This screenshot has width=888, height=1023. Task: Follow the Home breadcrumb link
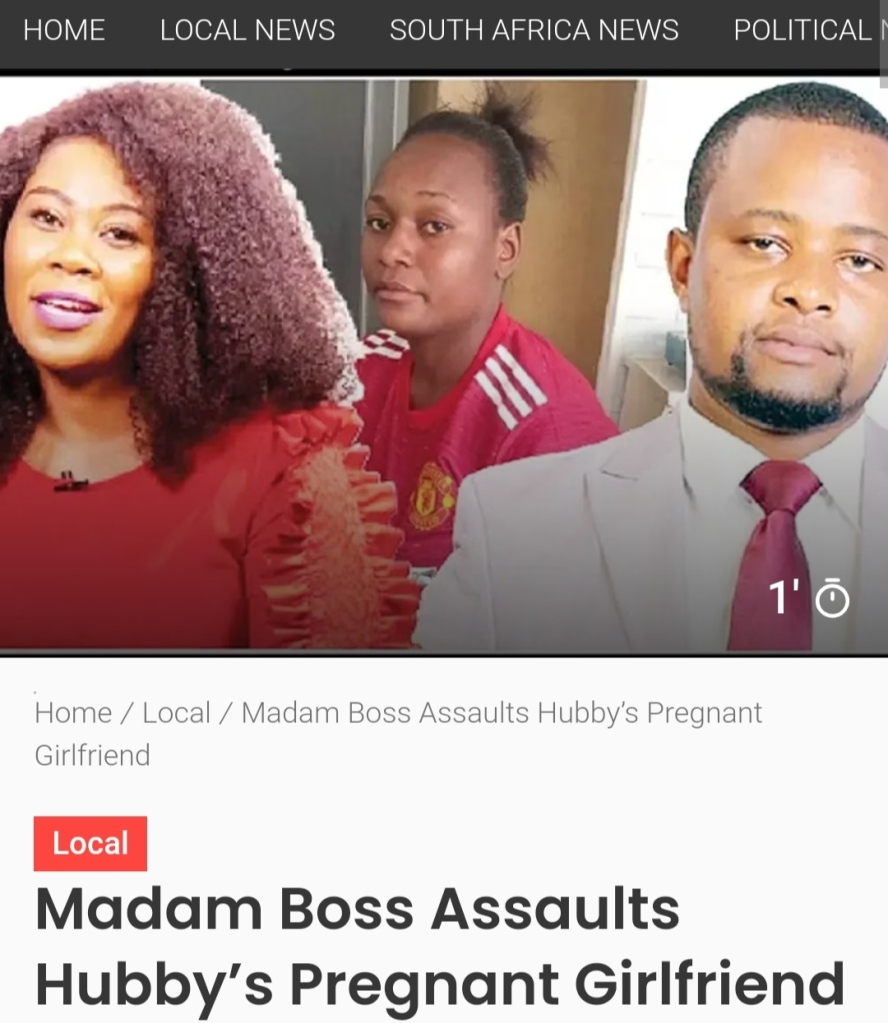[x=73, y=712]
